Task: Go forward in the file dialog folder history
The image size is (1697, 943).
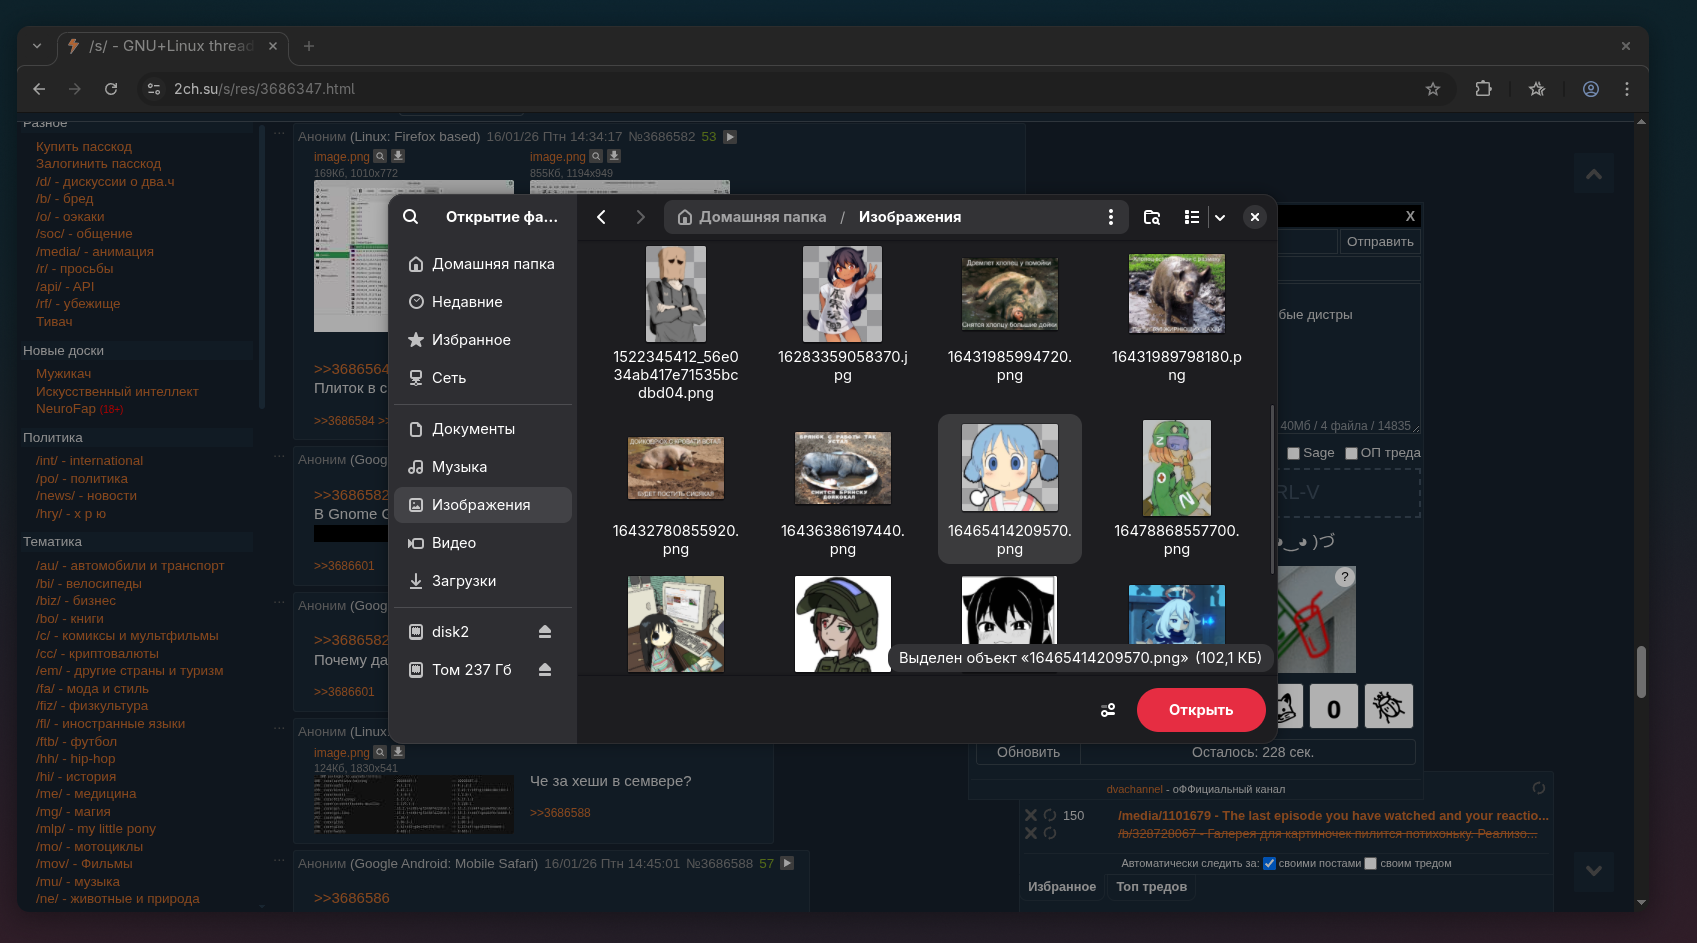Action: coord(641,217)
